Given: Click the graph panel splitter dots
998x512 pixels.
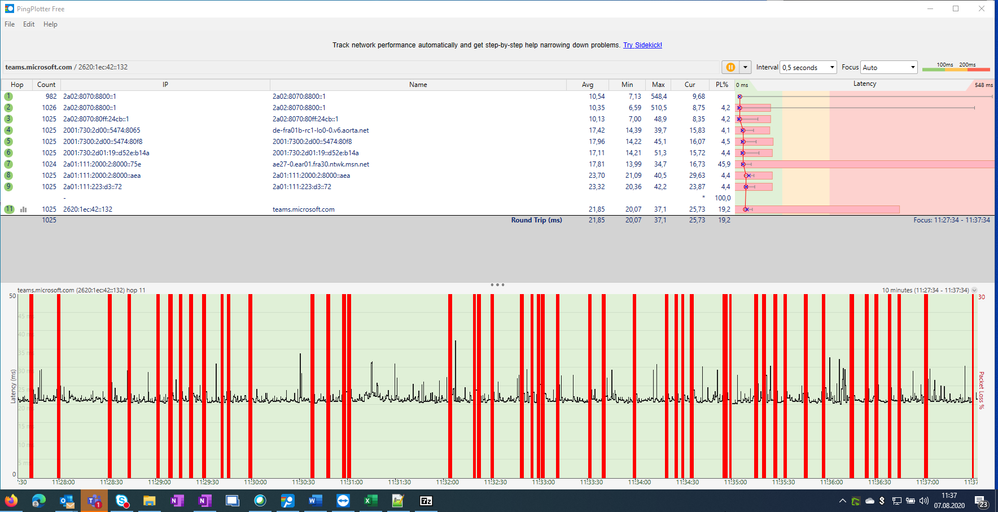Looking at the screenshot, I should click(x=497, y=285).
